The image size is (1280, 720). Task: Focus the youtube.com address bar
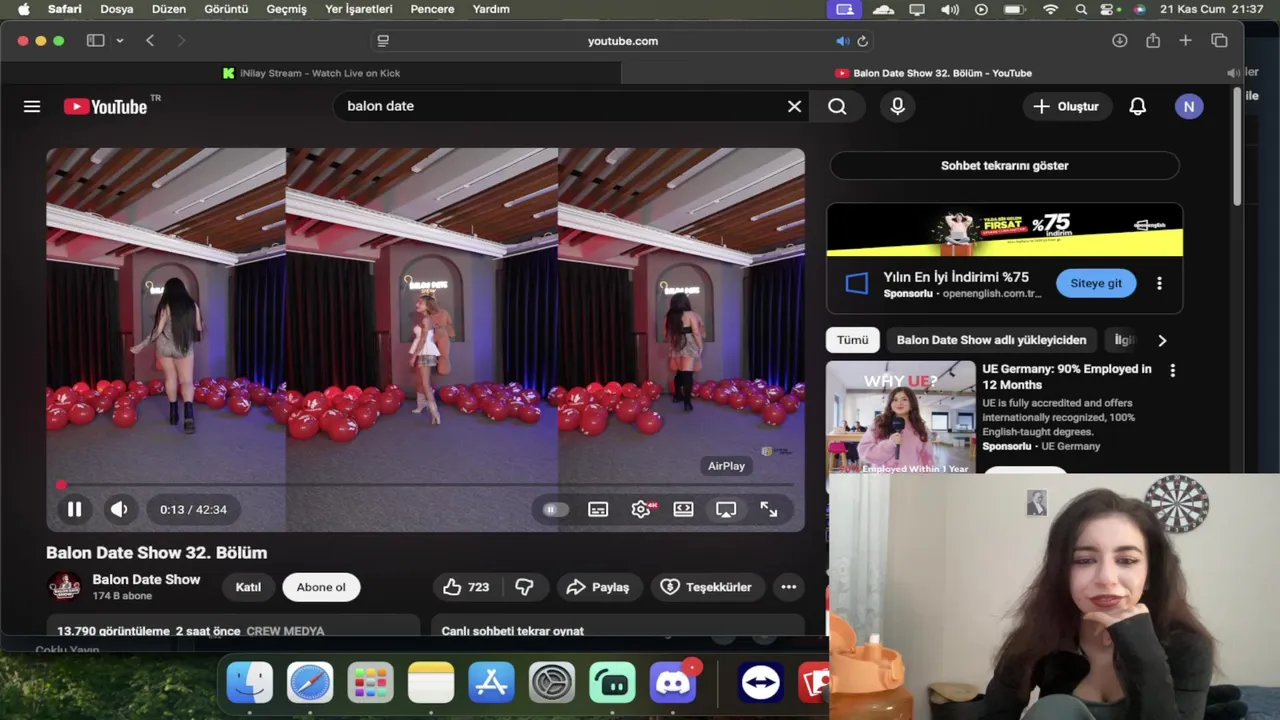[x=622, y=41]
